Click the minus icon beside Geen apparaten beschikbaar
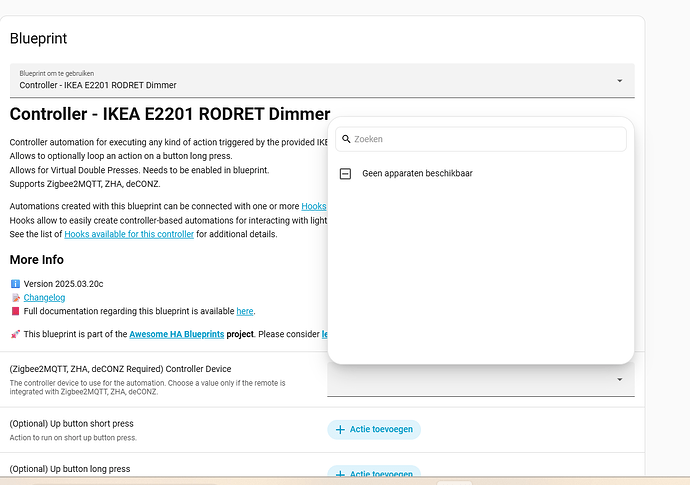The width and height of the screenshot is (690, 485). (x=345, y=174)
